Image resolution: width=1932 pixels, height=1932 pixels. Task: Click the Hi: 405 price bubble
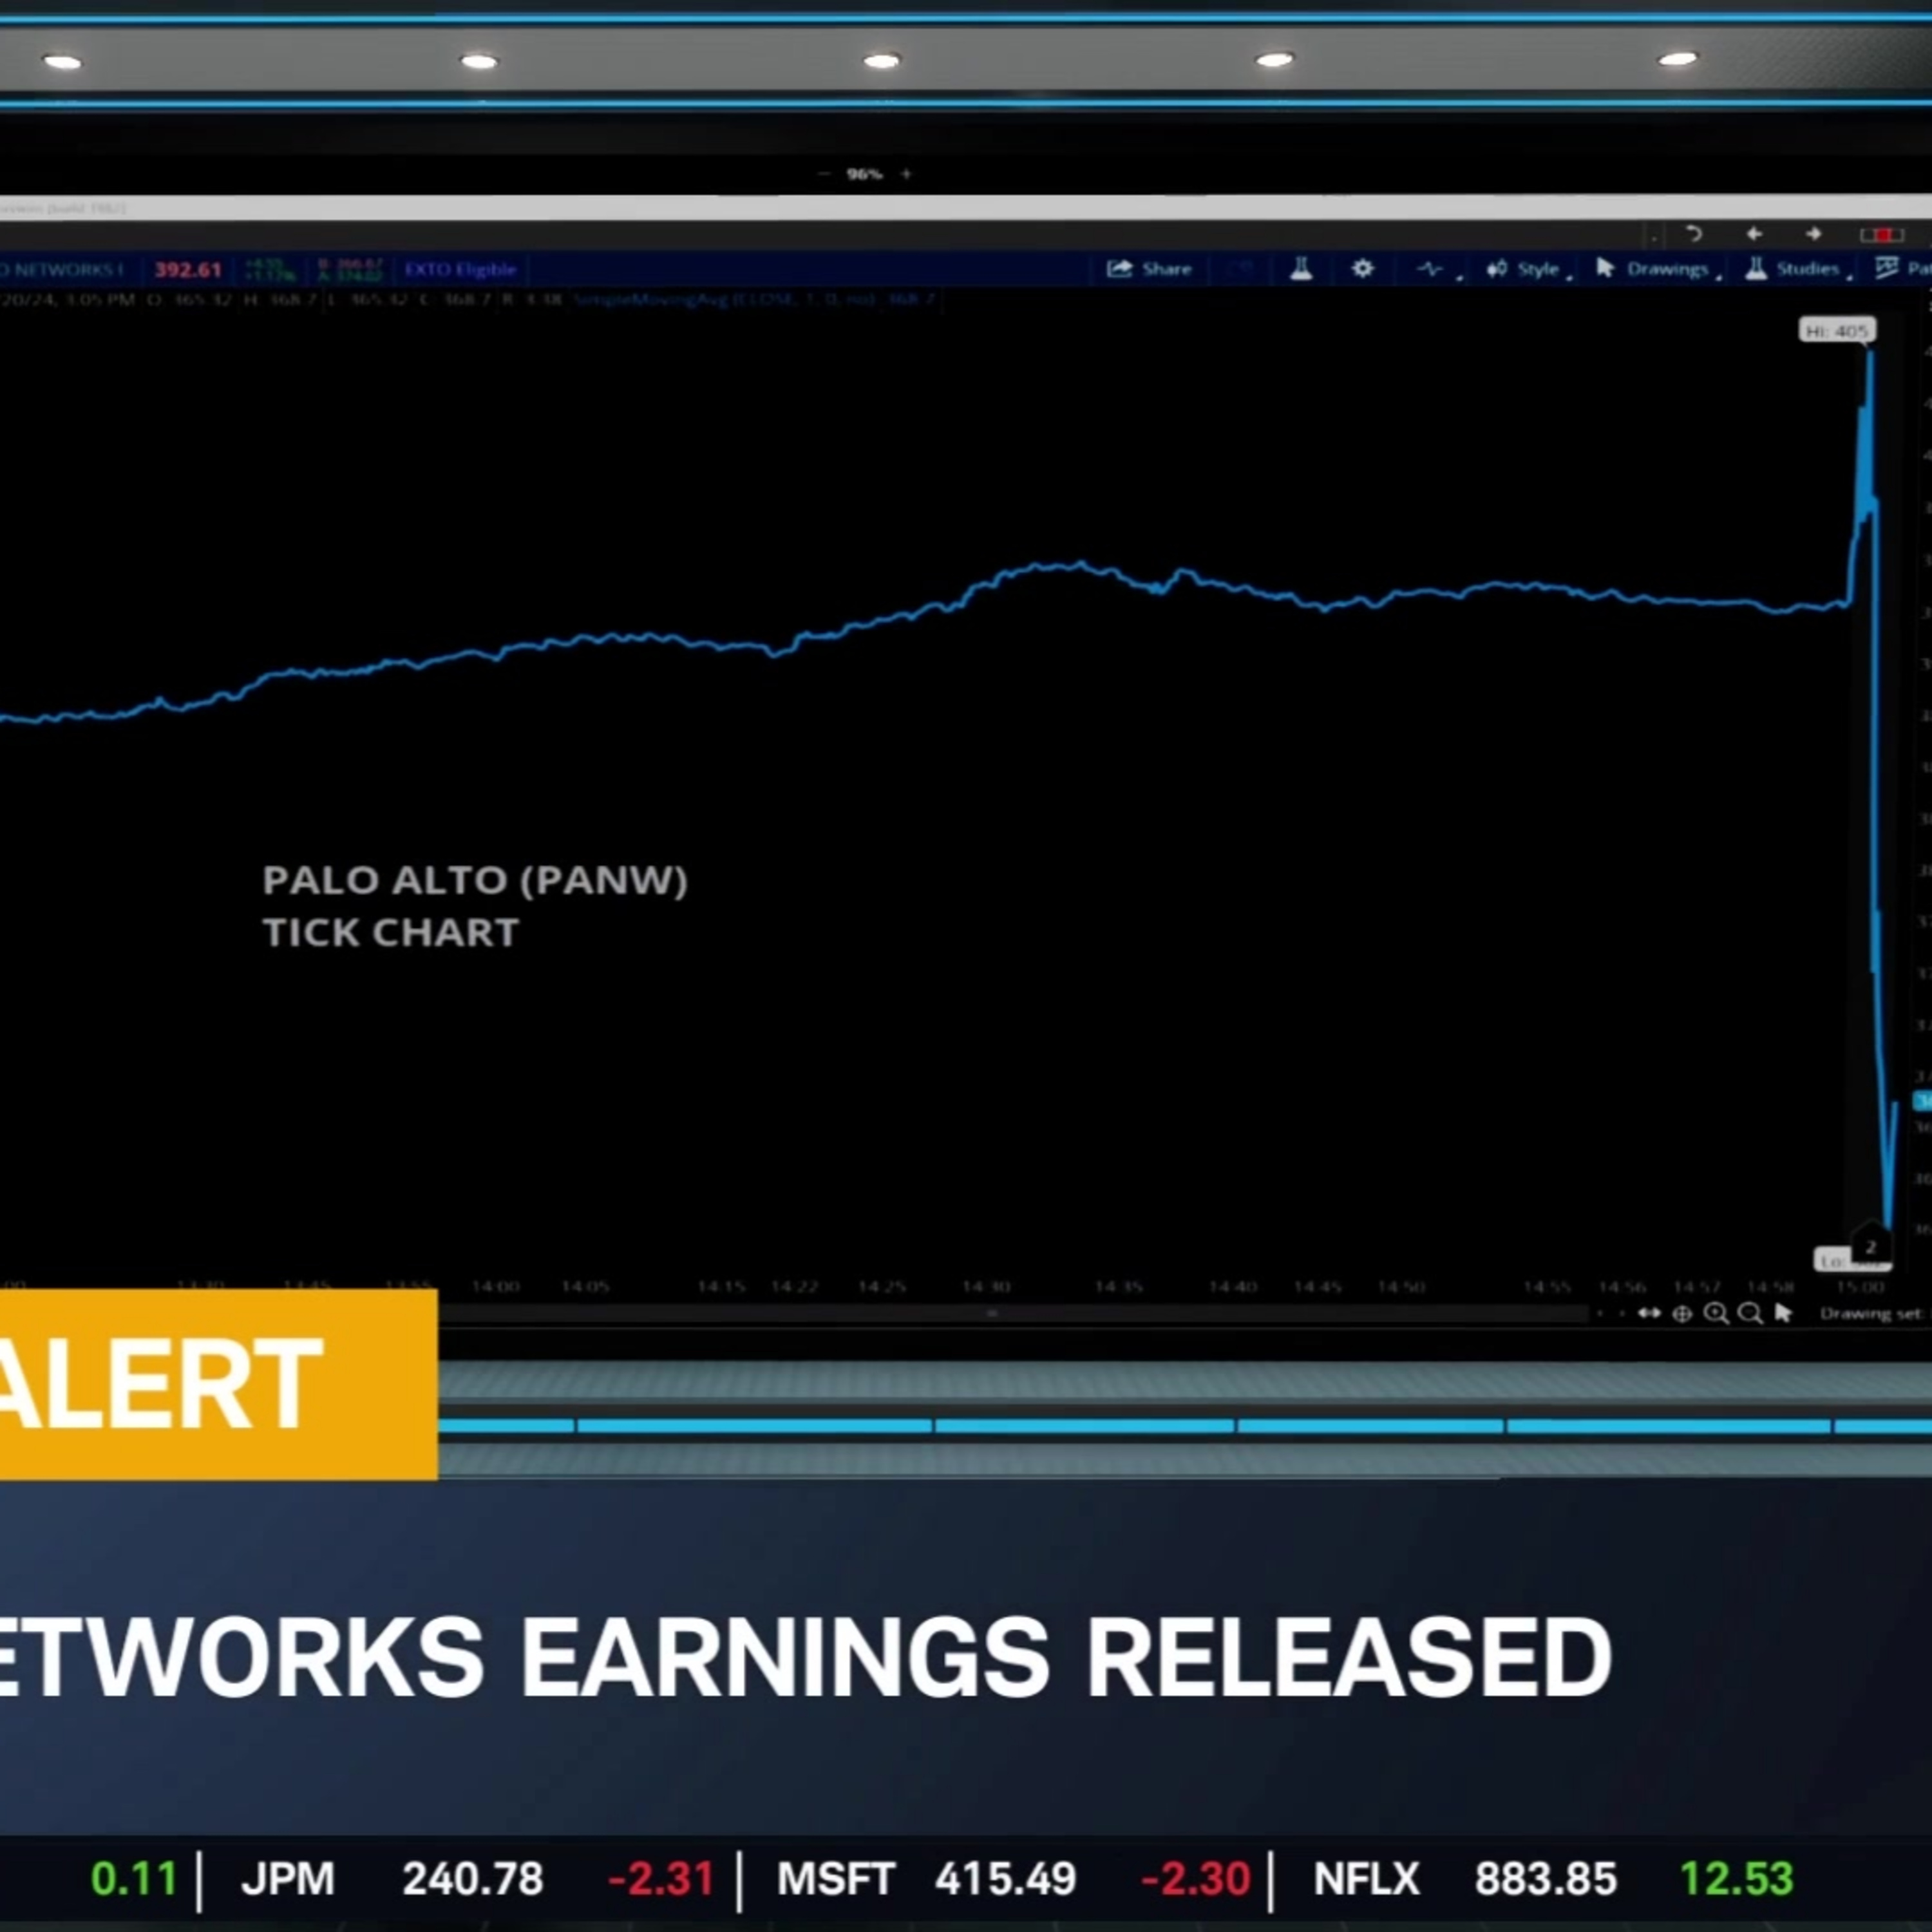1837,330
